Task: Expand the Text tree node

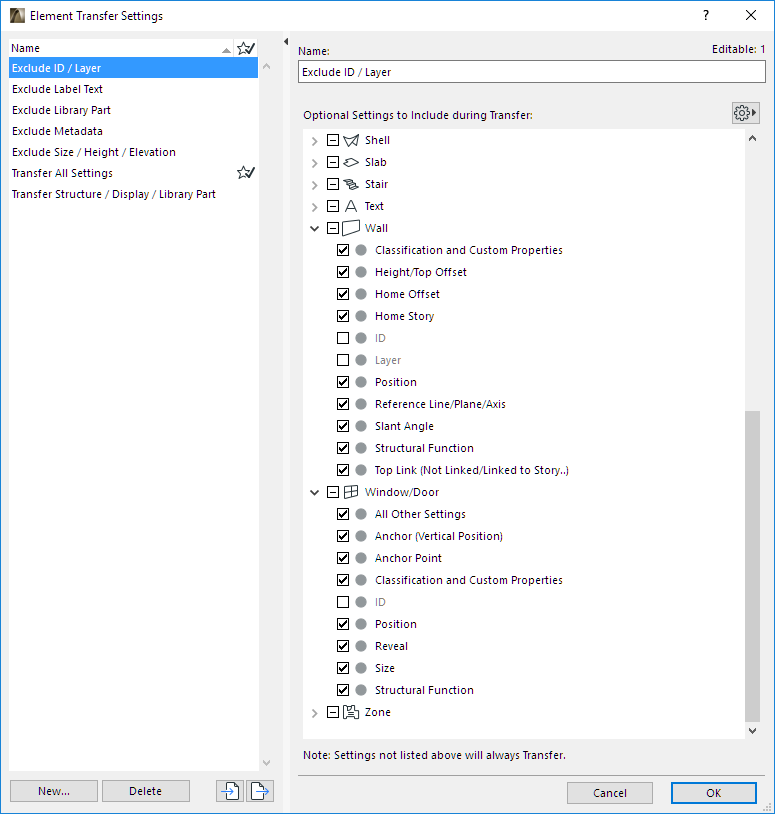Action: pyautogui.click(x=315, y=207)
